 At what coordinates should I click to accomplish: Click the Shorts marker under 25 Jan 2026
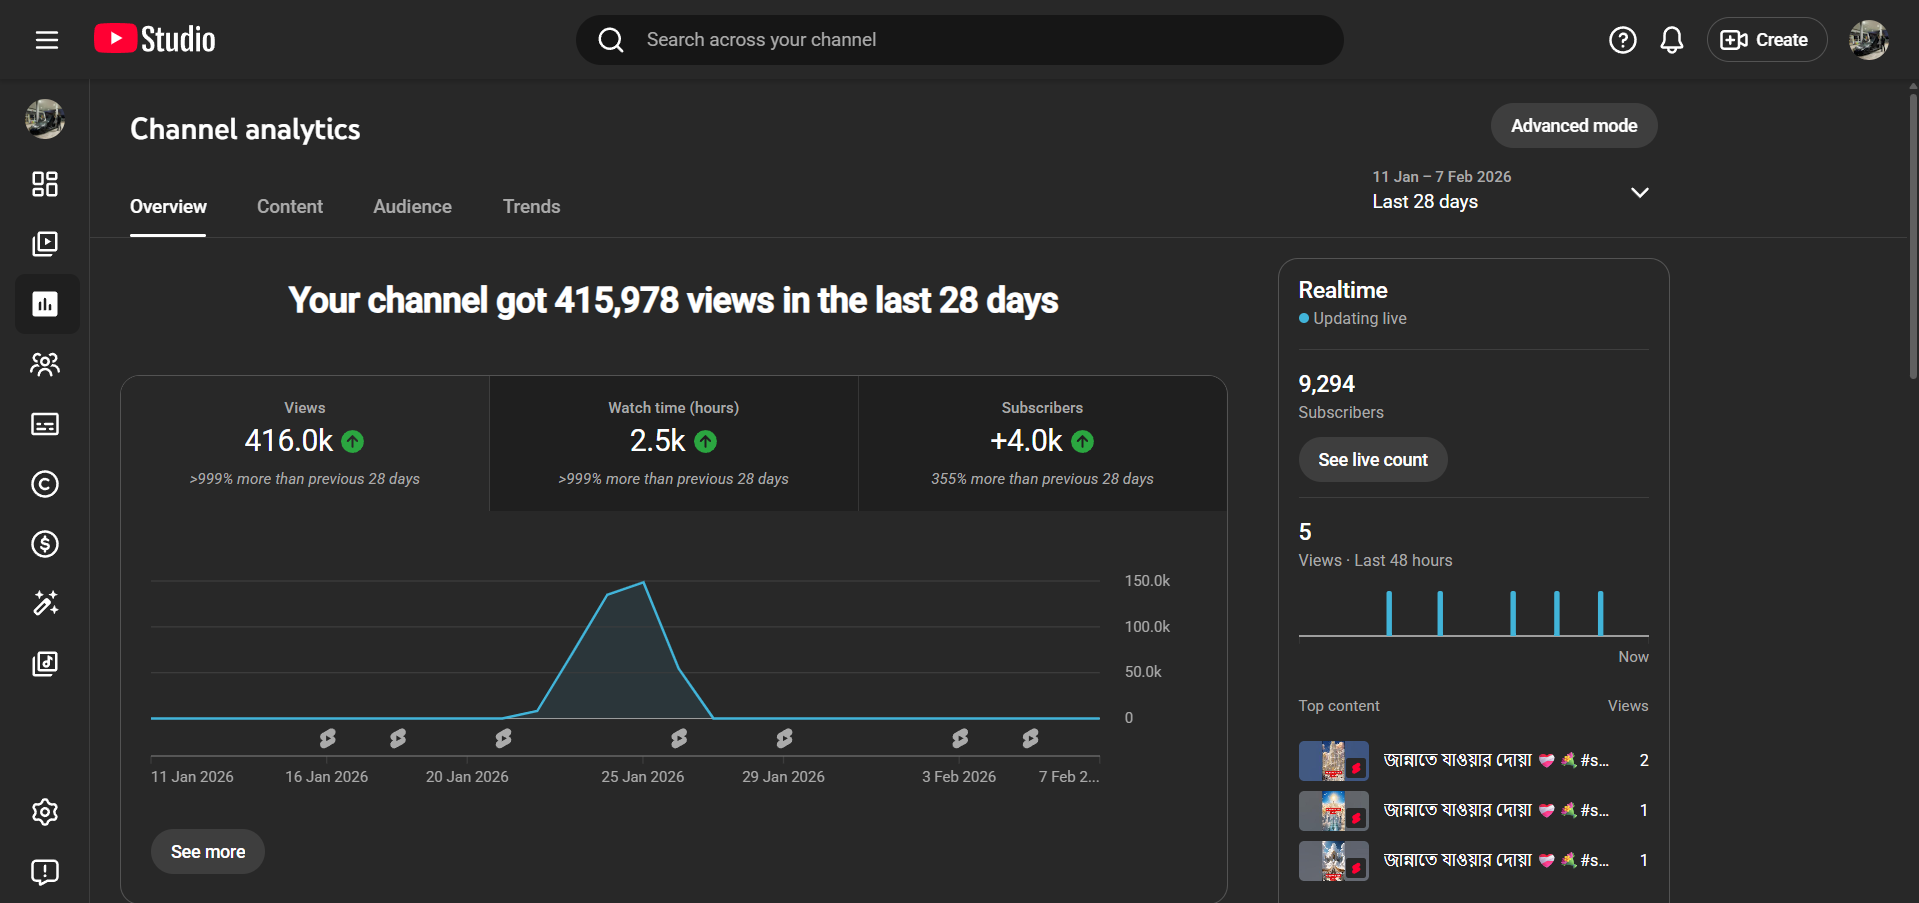click(679, 738)
